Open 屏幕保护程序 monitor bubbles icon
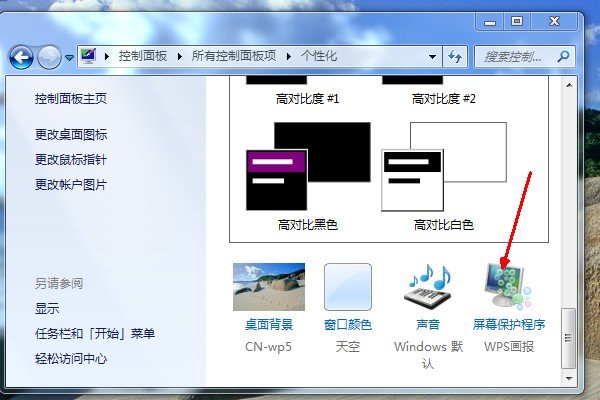Screen dimensions: 600x400 point(507,286)
